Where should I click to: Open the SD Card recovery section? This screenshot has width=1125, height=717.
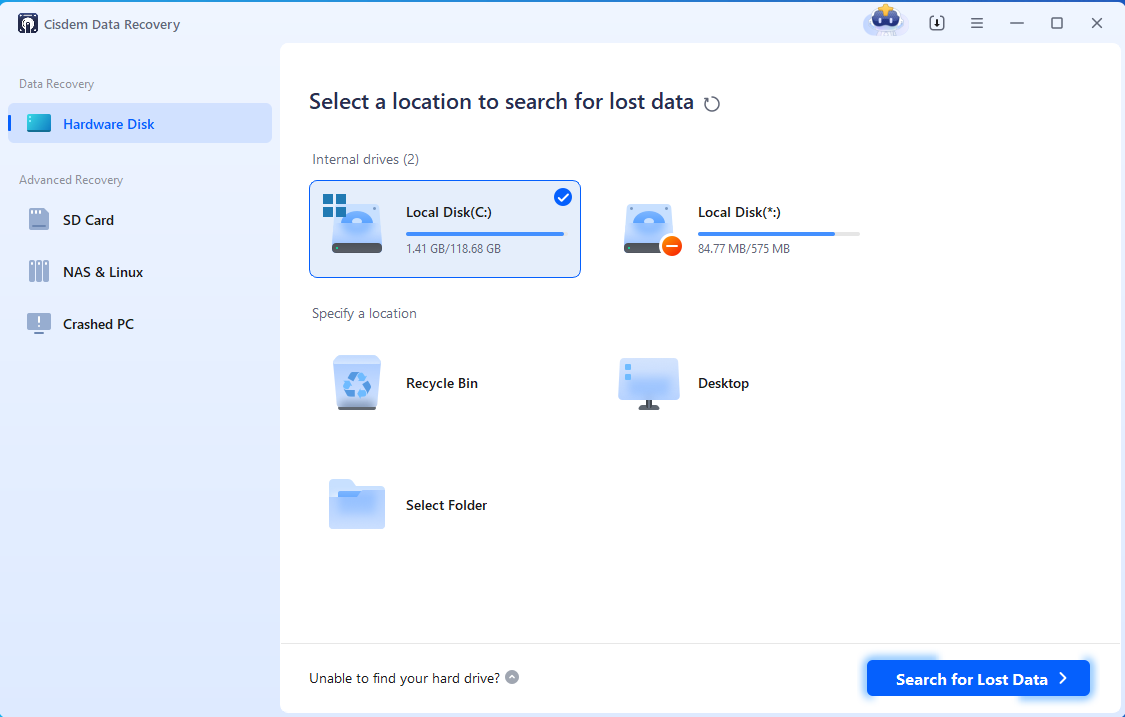click(88, 220)
